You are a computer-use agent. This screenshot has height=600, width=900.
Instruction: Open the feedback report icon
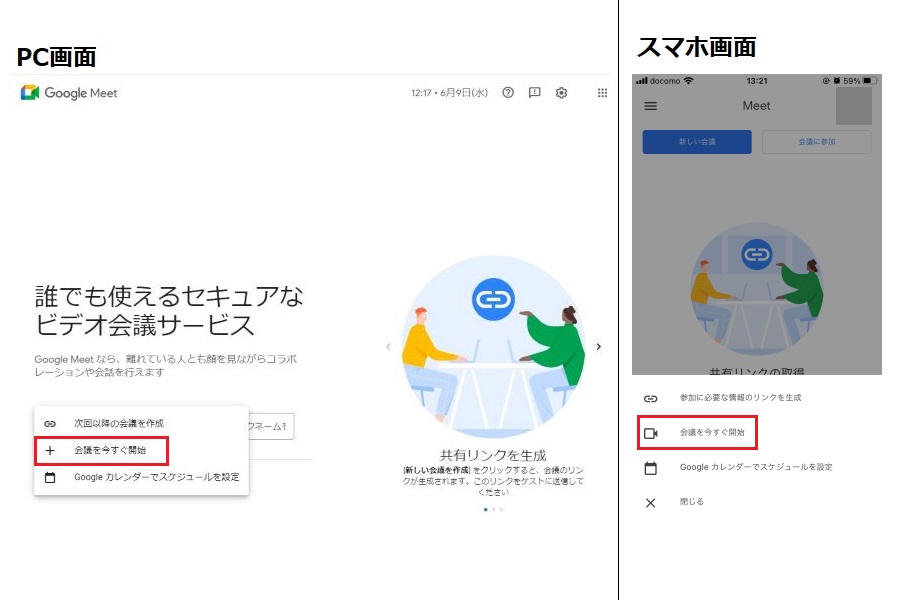click(534, 92)
